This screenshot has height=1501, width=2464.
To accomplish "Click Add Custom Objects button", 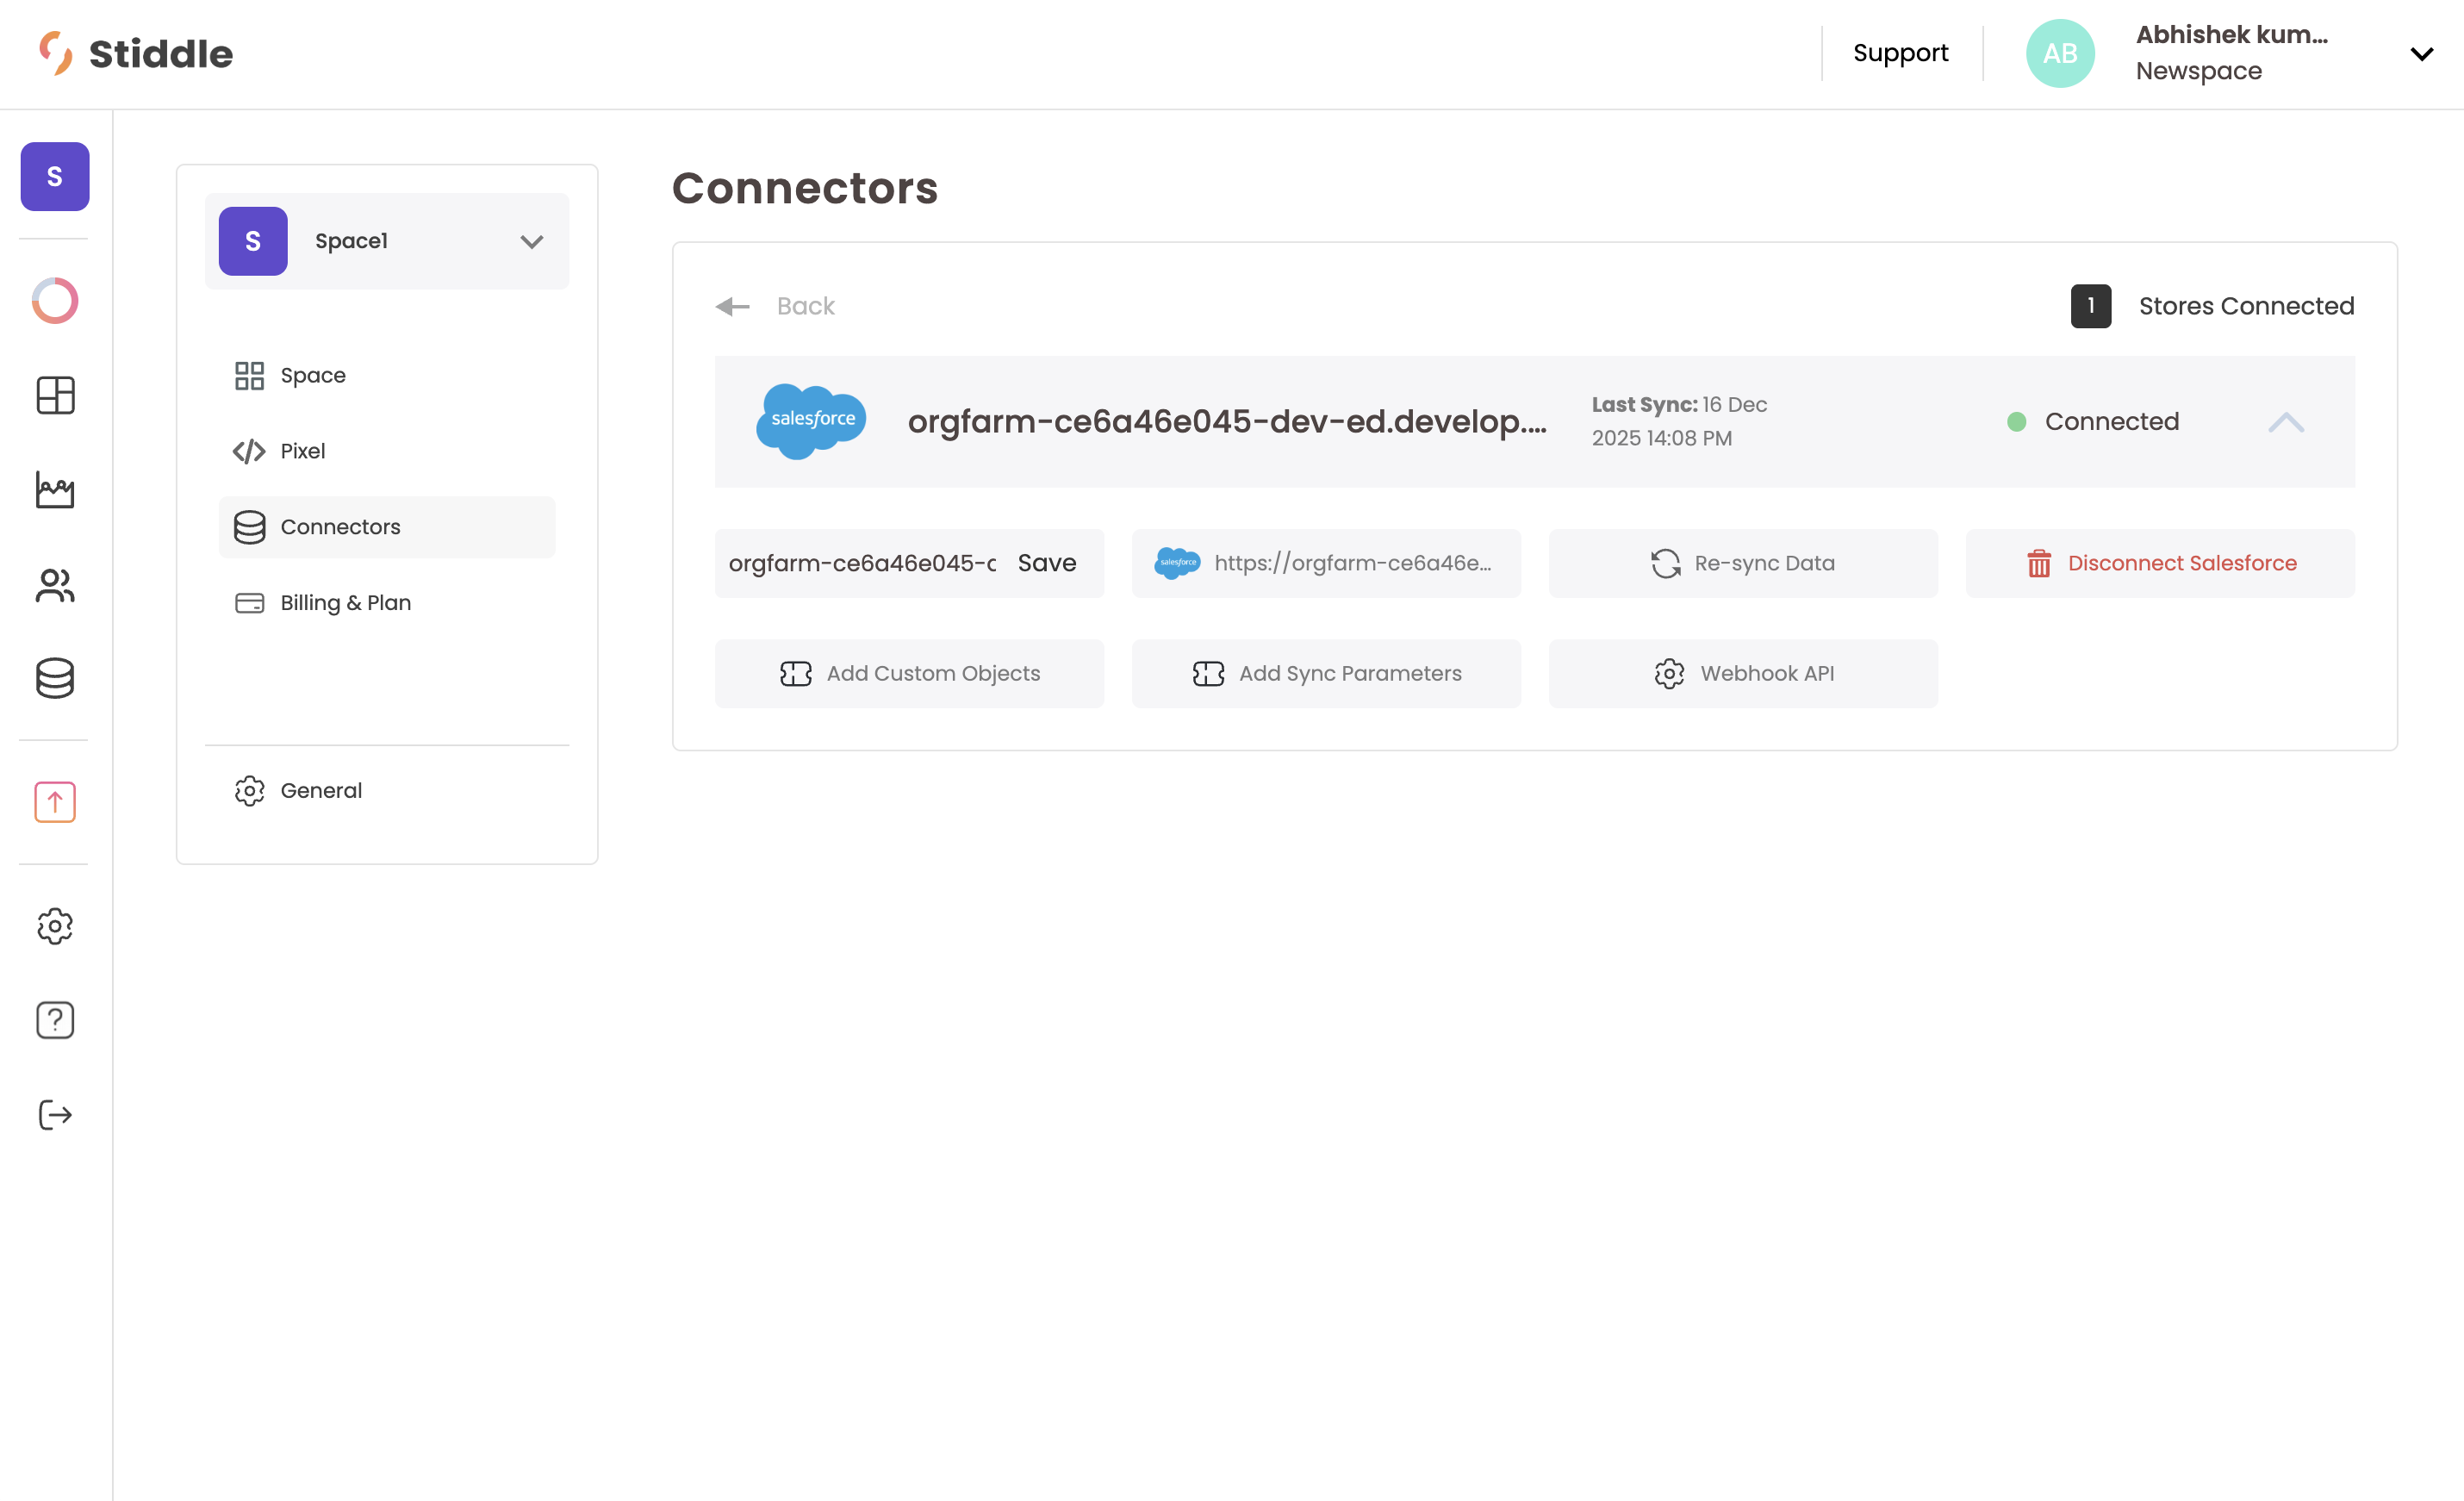I will point(909,674).
